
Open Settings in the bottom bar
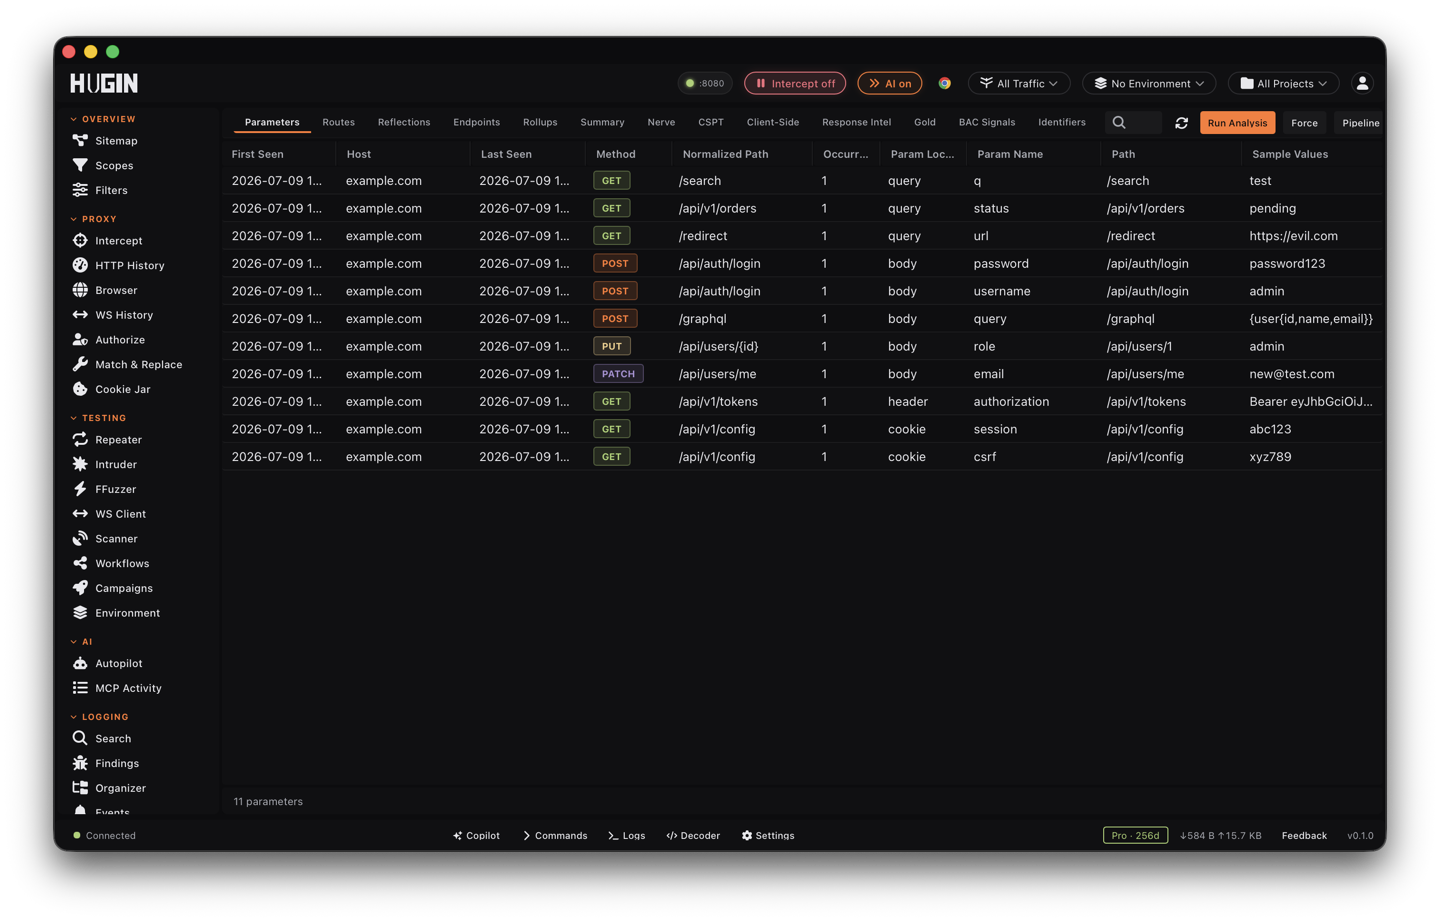(768, 835)
